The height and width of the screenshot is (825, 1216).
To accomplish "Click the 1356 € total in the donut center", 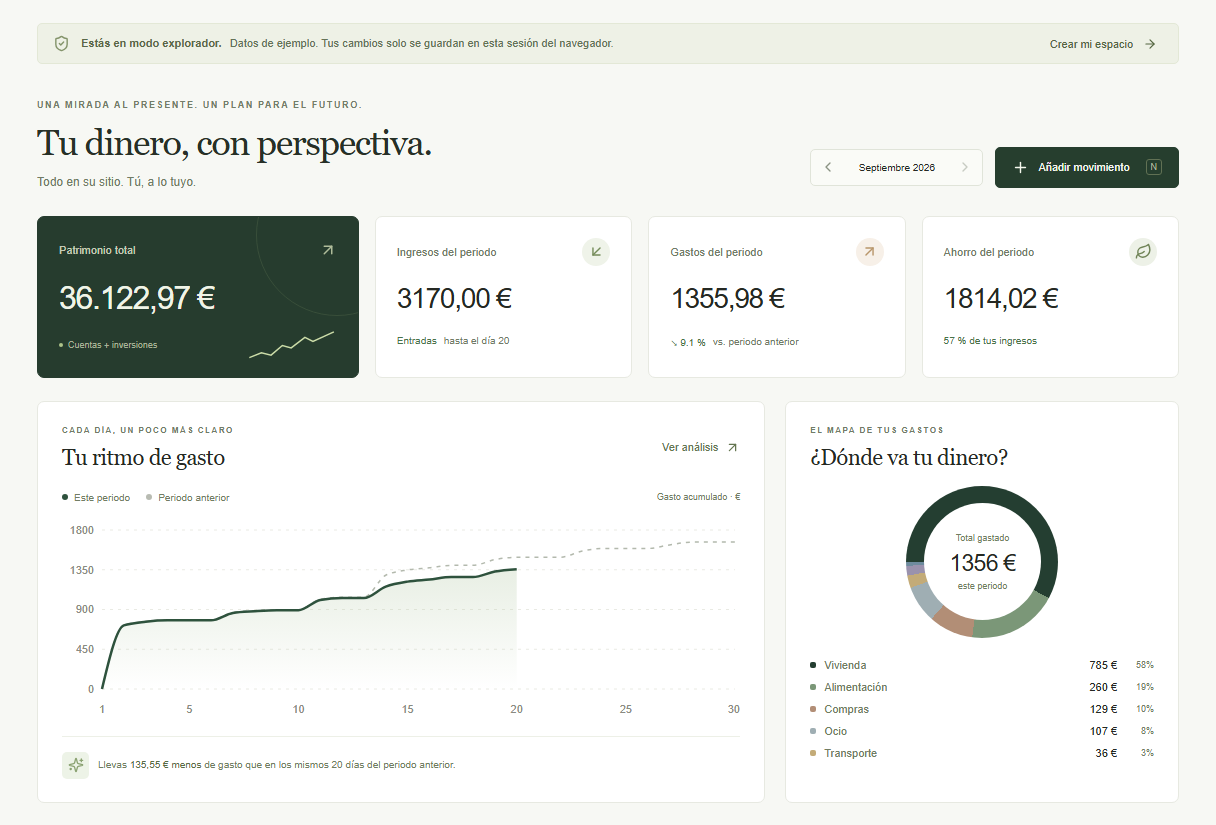I will [983, 563].
